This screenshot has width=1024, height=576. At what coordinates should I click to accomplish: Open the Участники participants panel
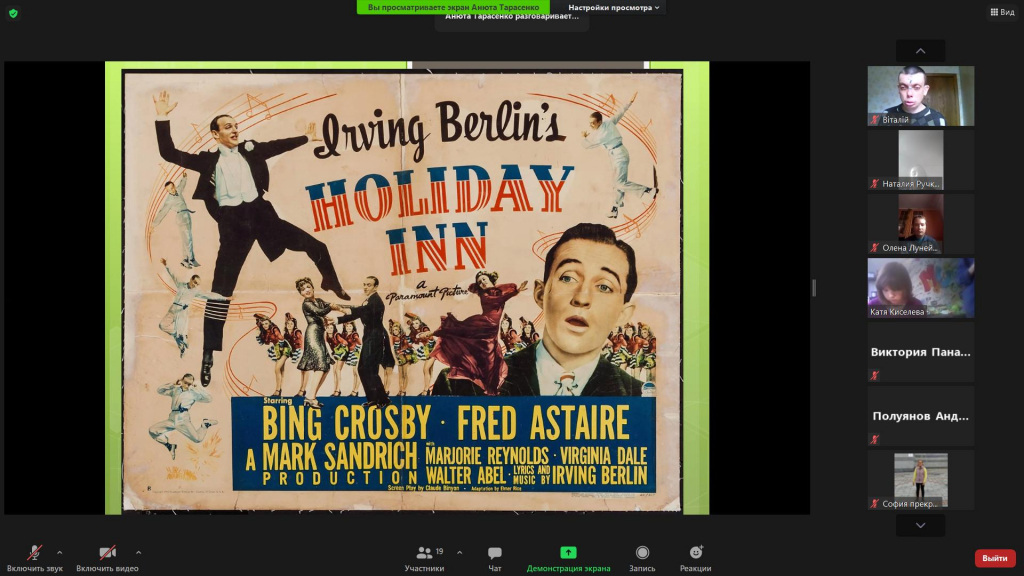tap(424, 558)
